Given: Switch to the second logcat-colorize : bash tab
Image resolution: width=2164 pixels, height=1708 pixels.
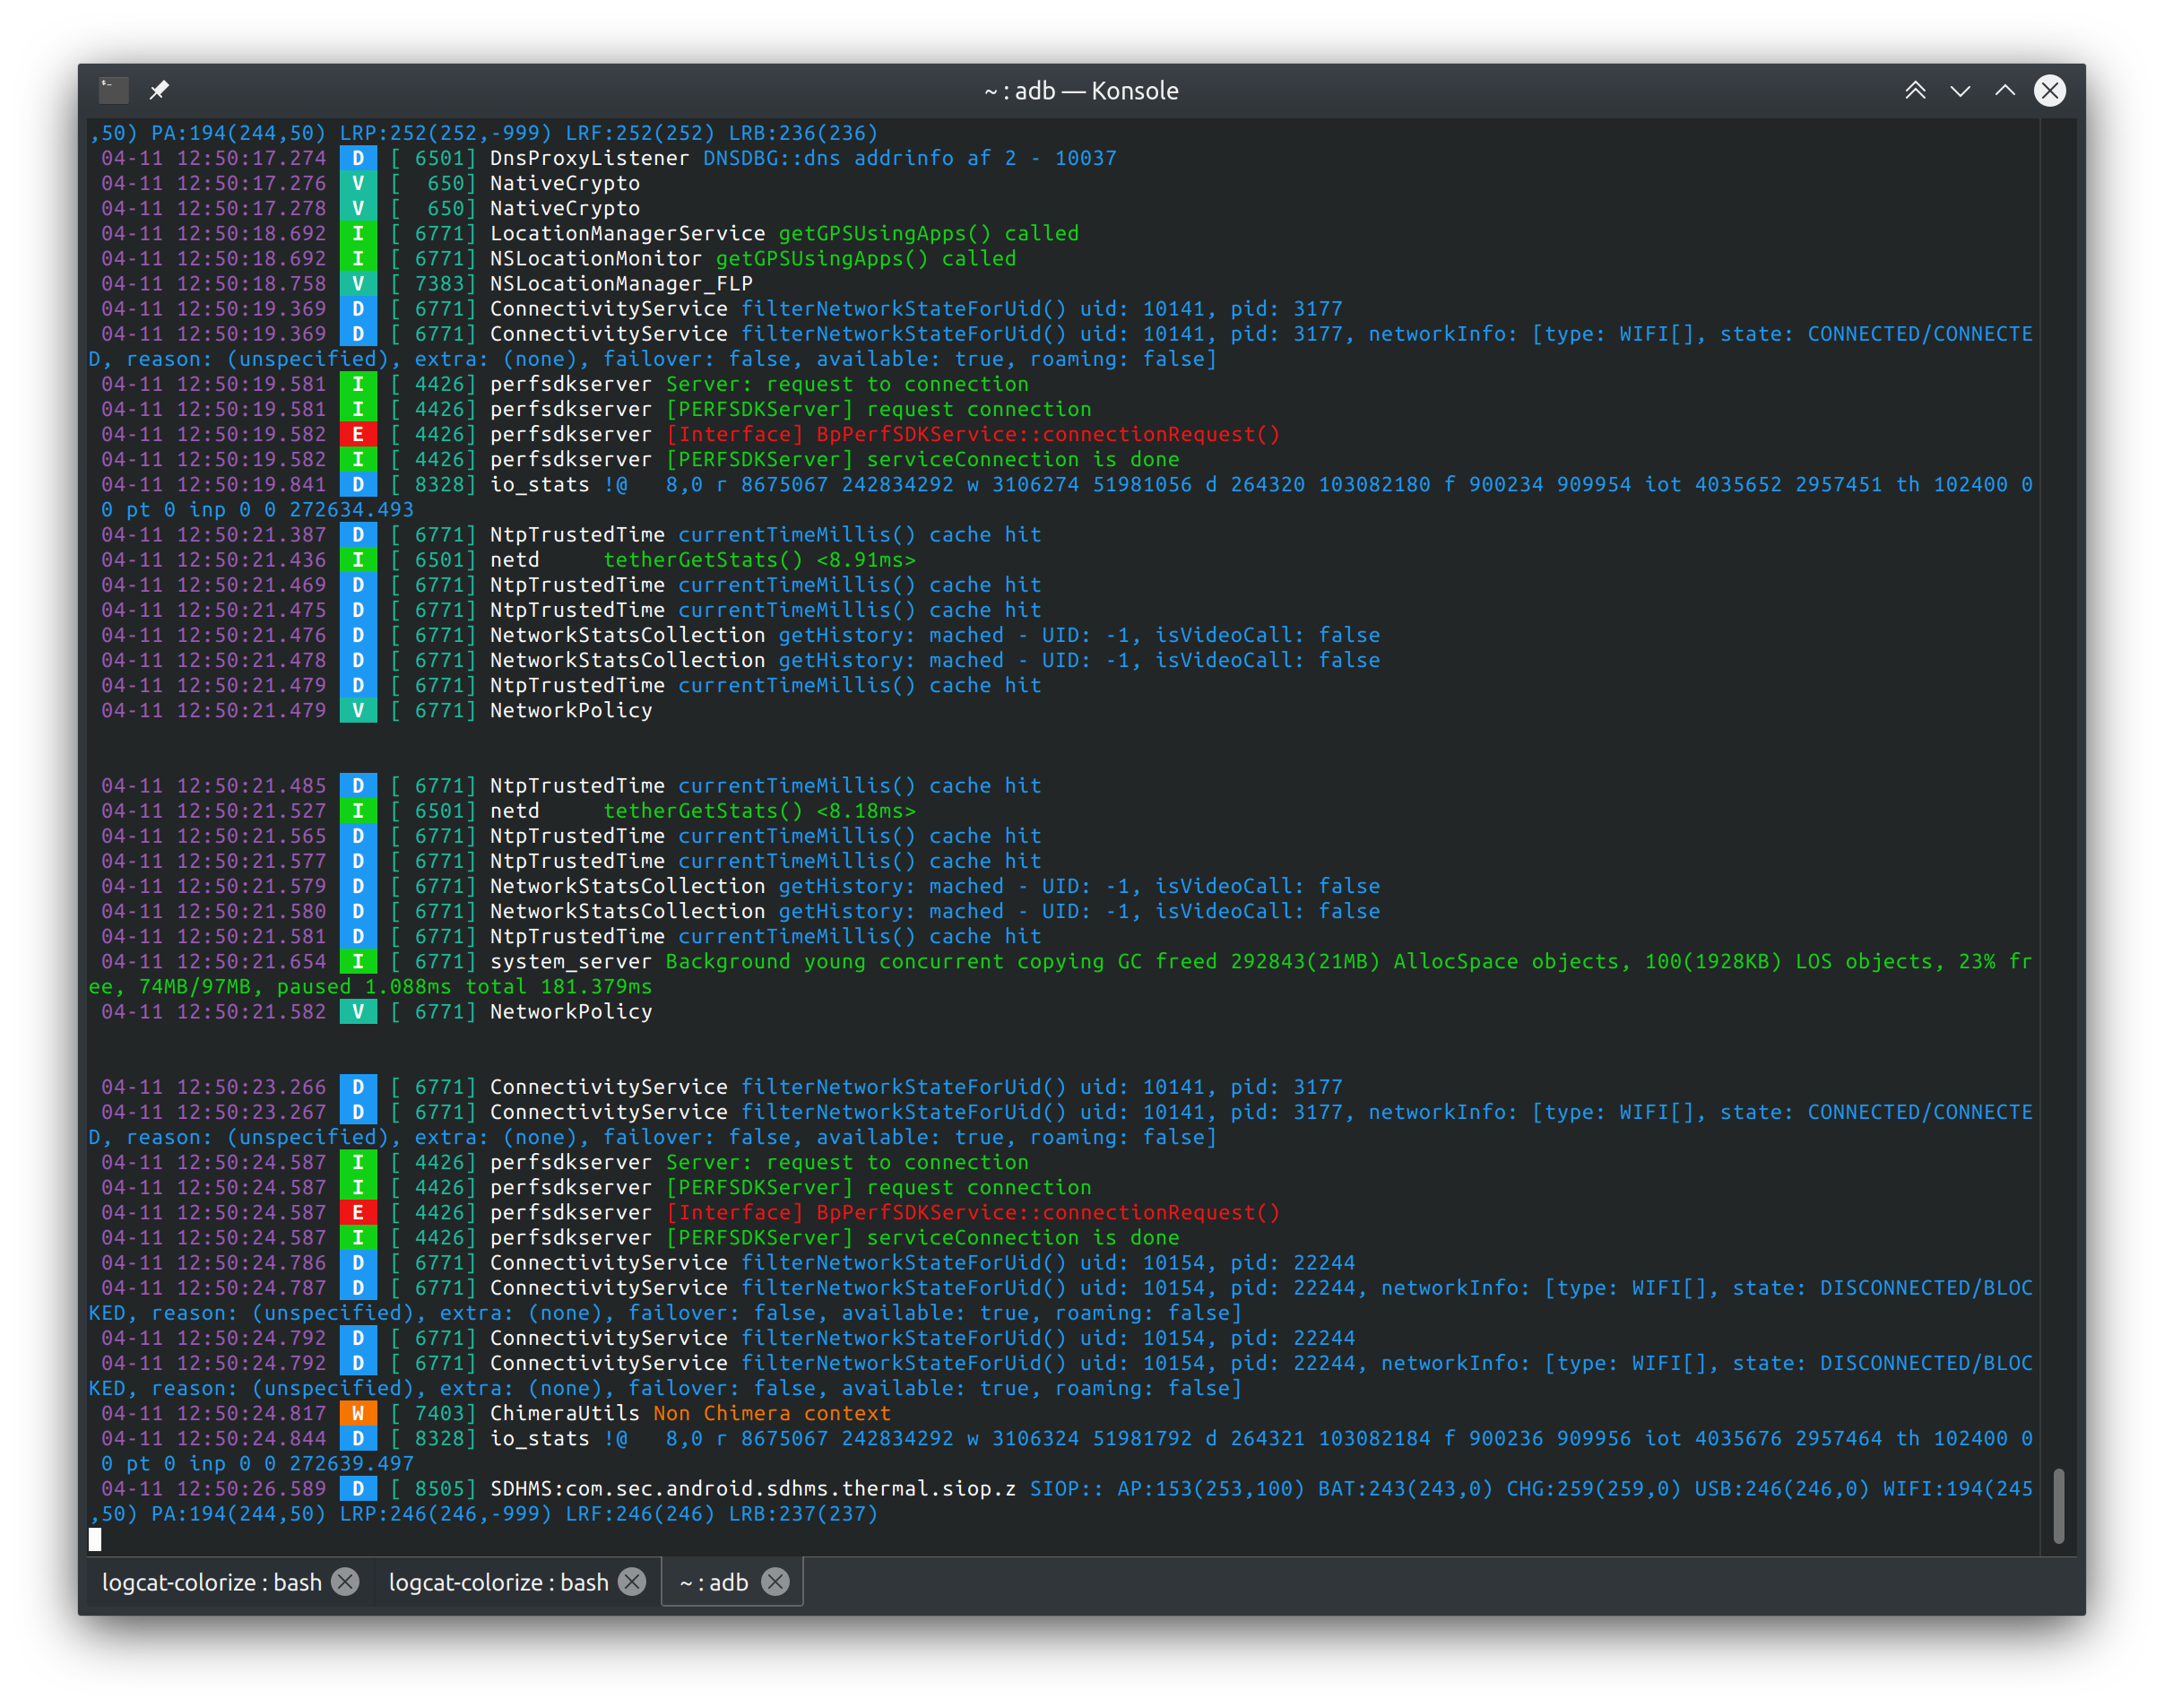Looking at the screenshot, I should point(498,1582).
